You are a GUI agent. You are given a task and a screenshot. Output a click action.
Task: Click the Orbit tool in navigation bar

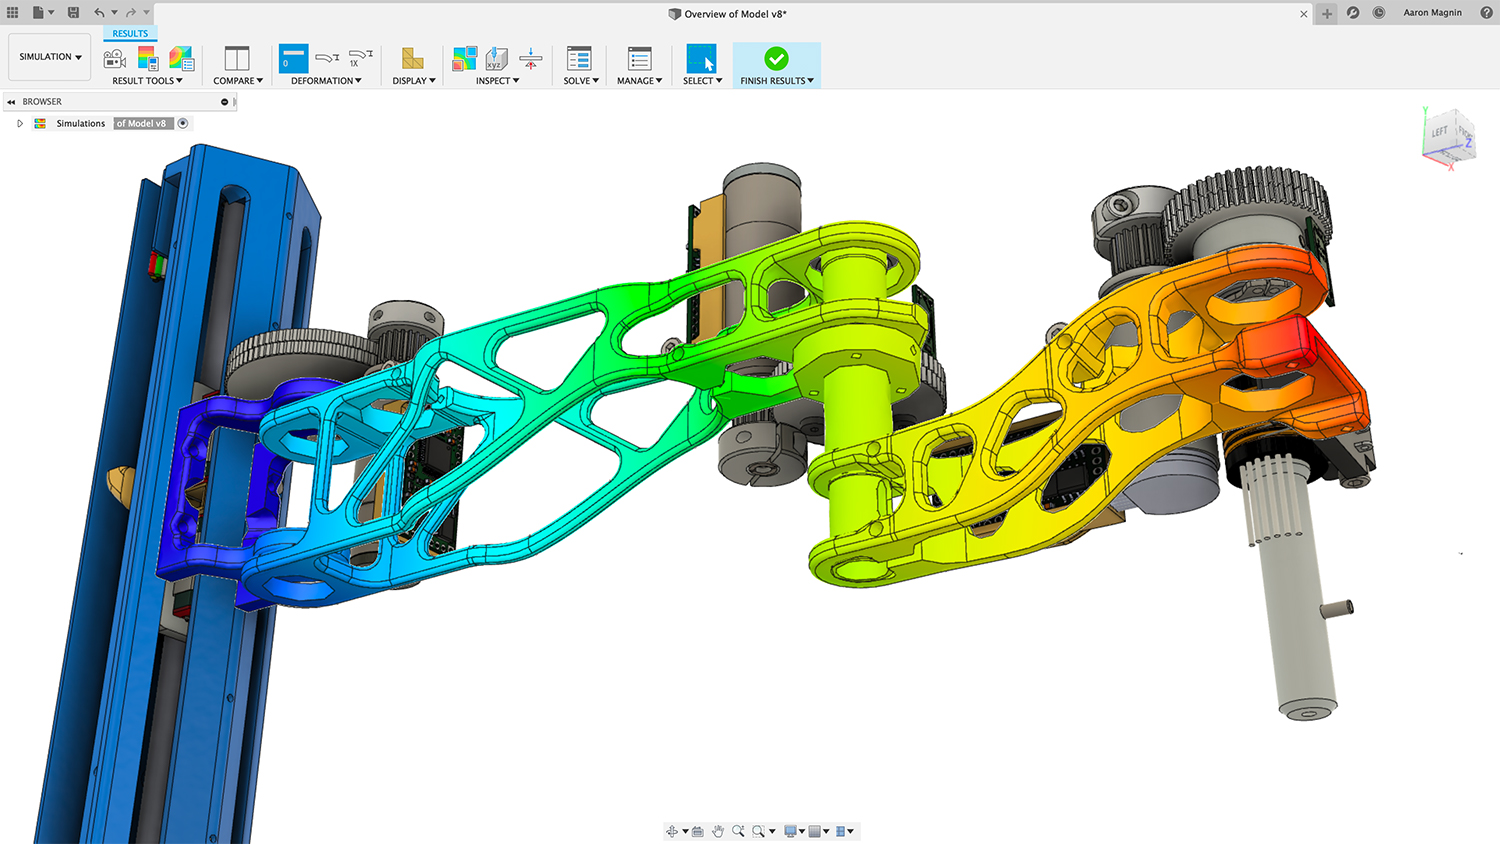coord(672,831)
